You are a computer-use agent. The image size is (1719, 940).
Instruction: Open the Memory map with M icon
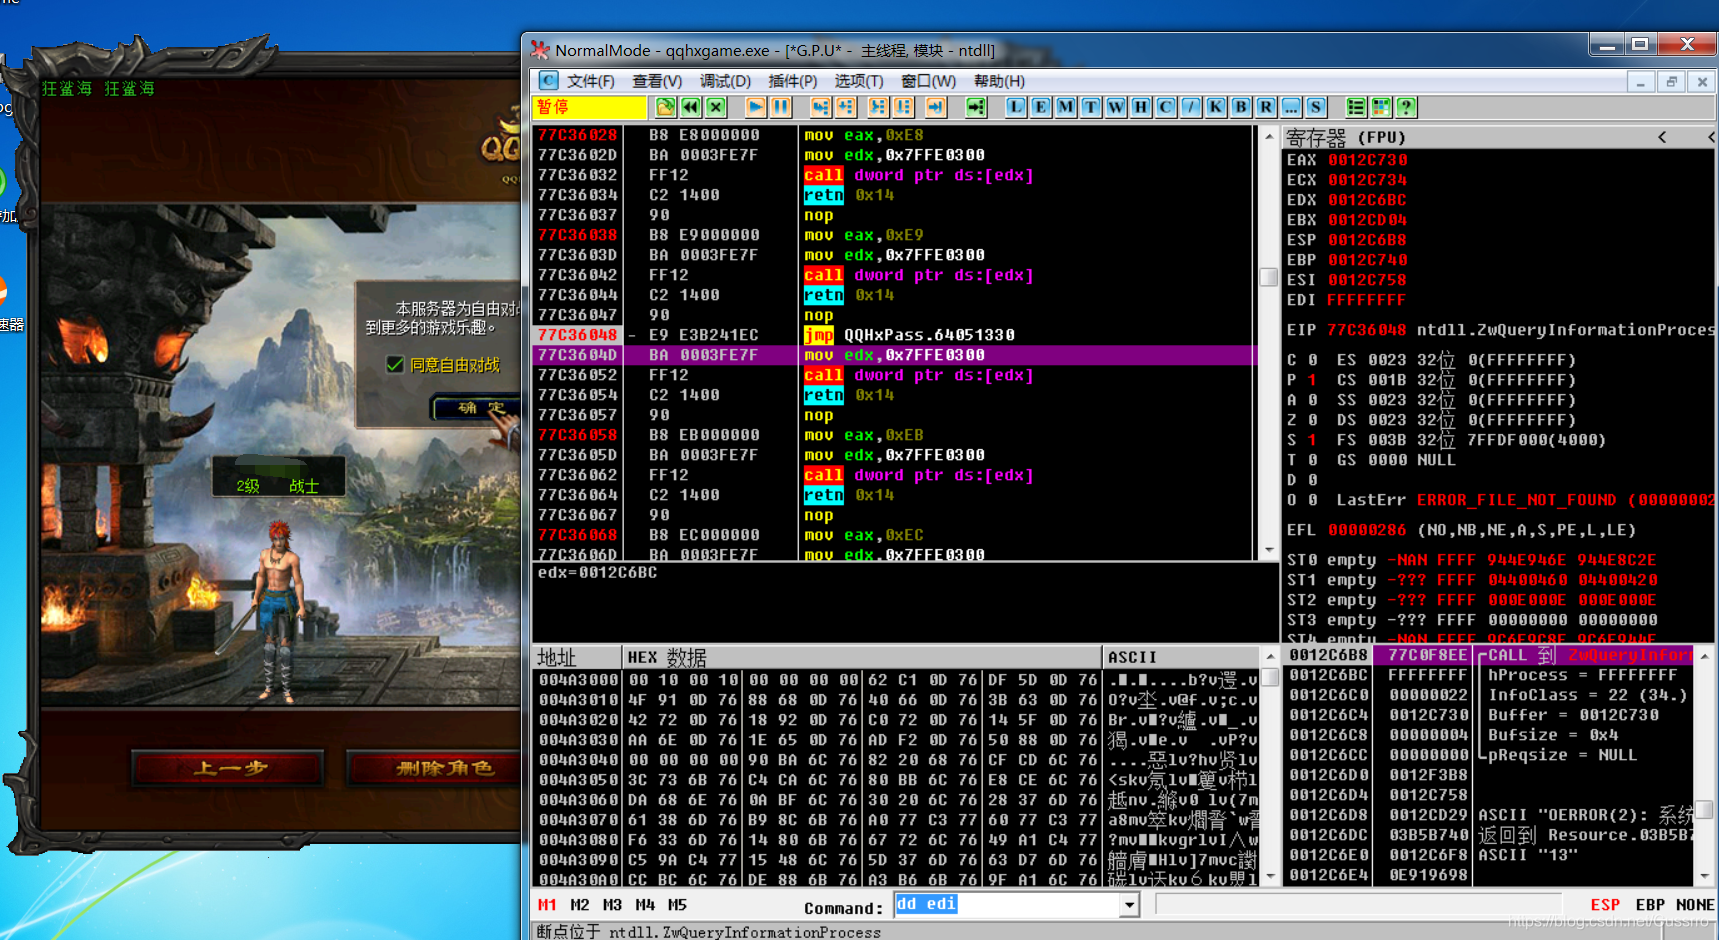(1066, 107)
